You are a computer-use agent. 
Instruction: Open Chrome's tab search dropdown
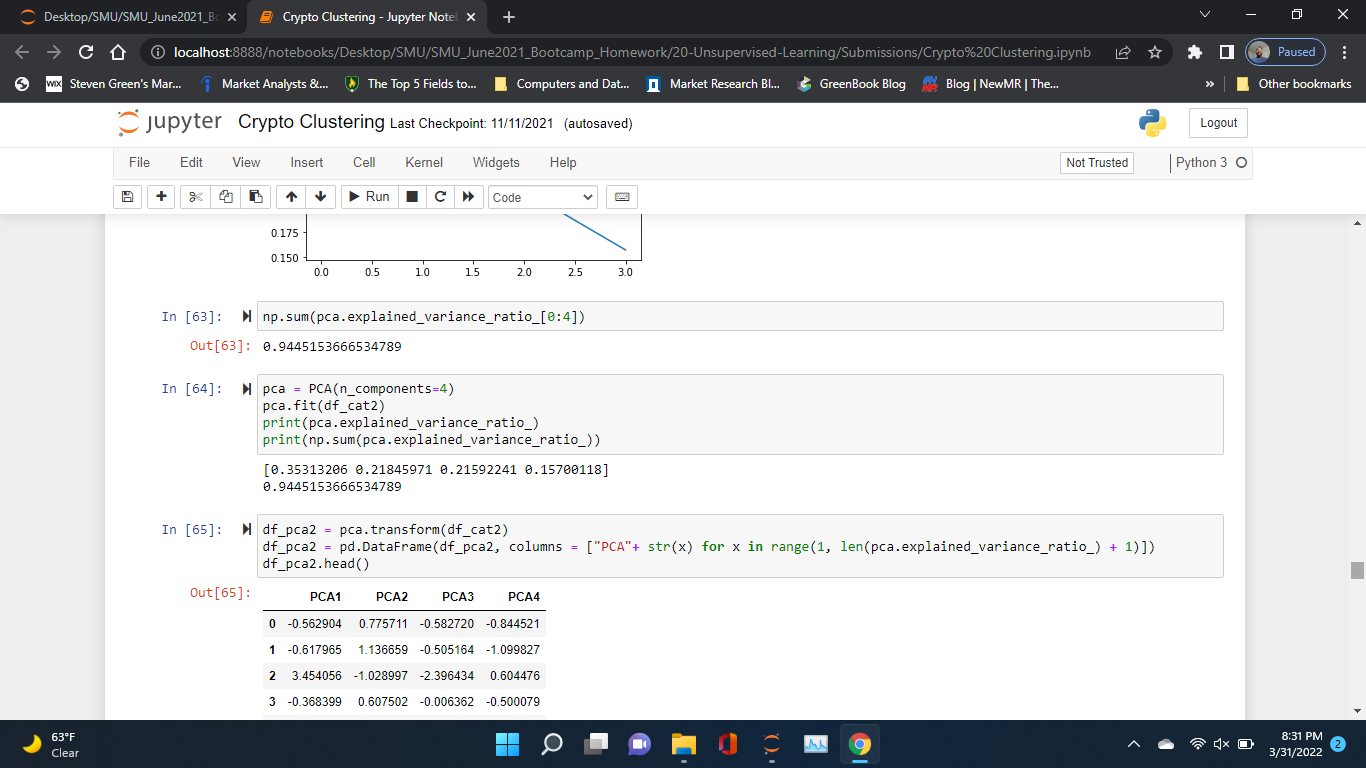click(x=1203, y=17)
